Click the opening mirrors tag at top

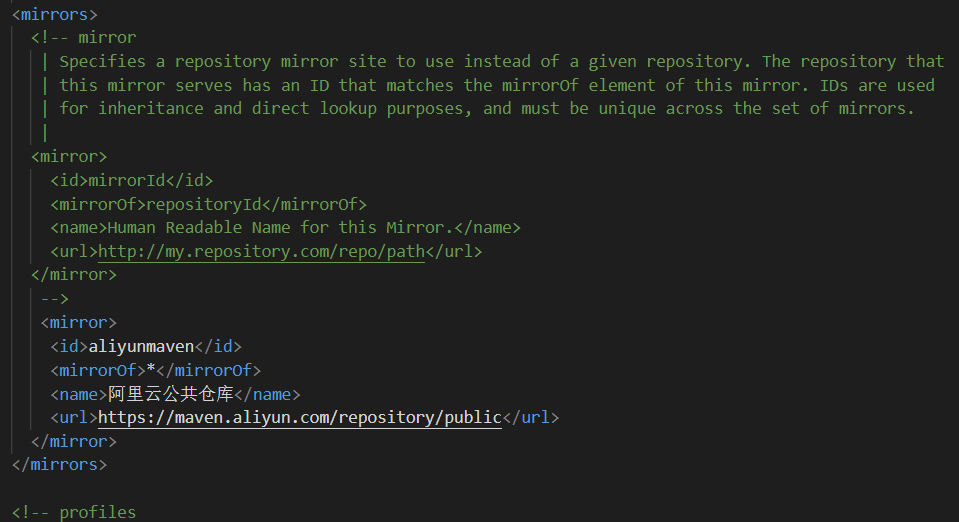pyautogui.click(x=54, y=15)
